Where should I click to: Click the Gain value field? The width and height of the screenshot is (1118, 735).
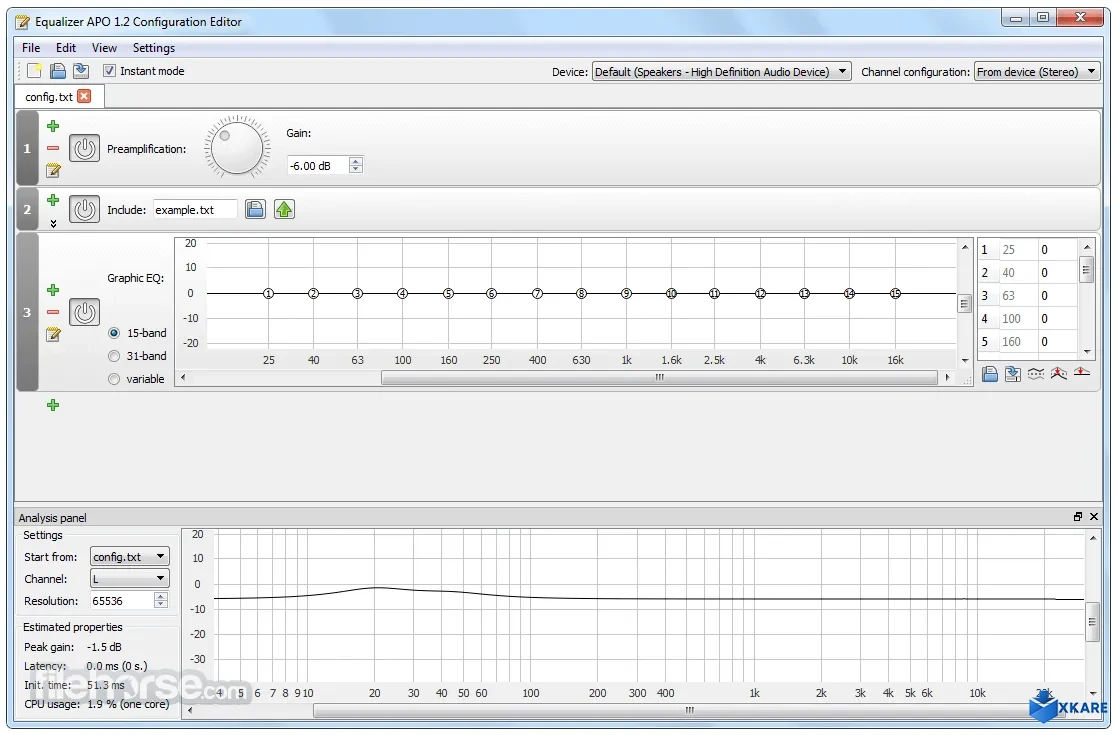[318, 165]
